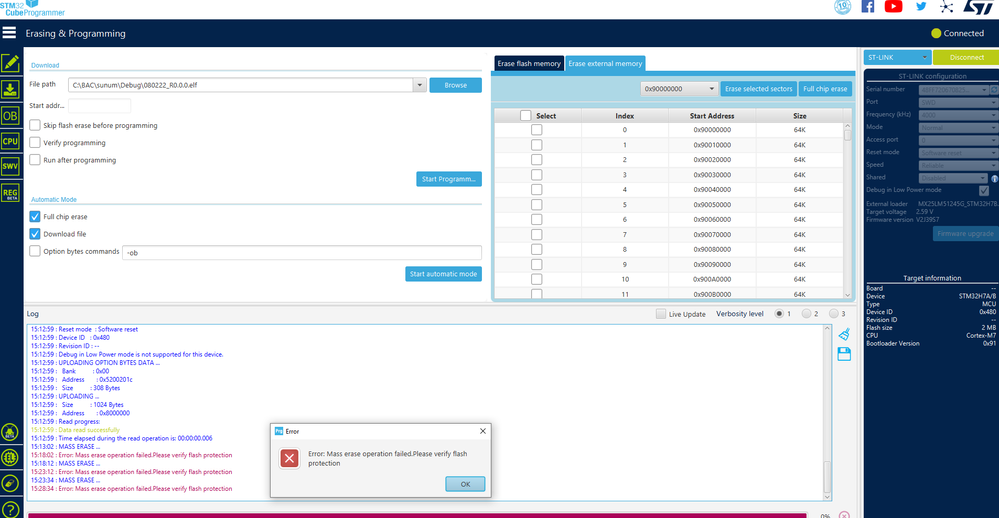The image size is (999, 518).
Task: Click Erase selected sectors button
Action: pos(758,89)
